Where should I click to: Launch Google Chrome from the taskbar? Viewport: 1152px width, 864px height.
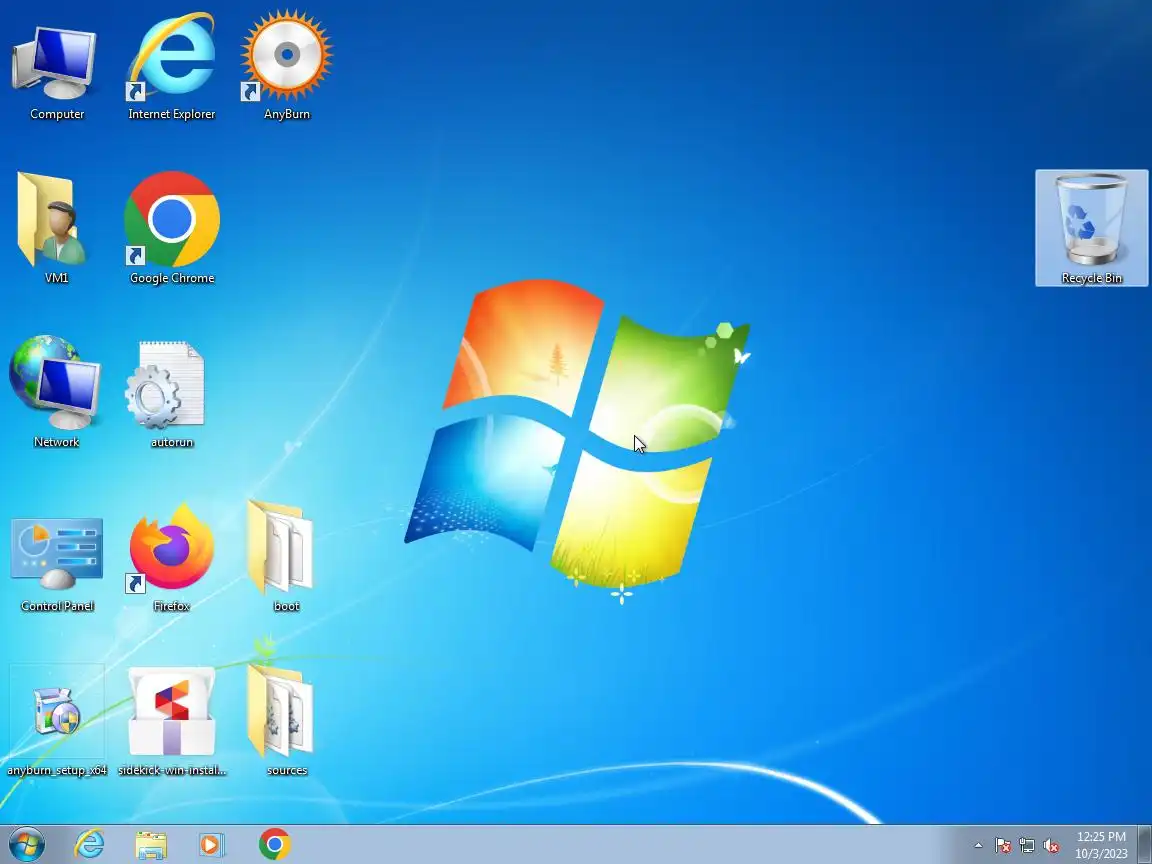[274, 844]
